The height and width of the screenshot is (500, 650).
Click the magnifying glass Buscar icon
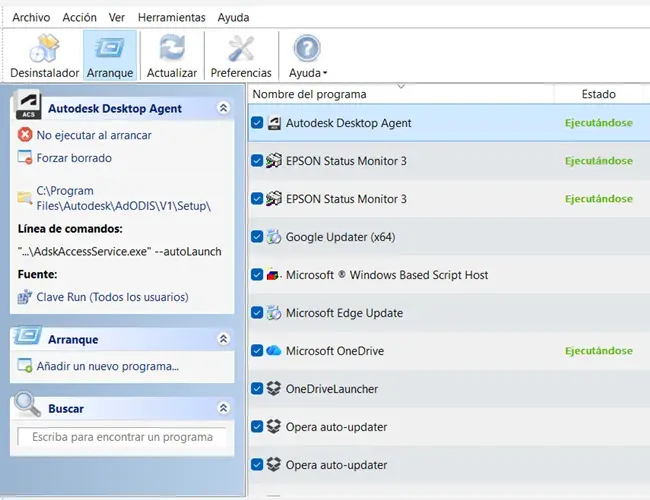pyautogui.click(x=27, y=404)
